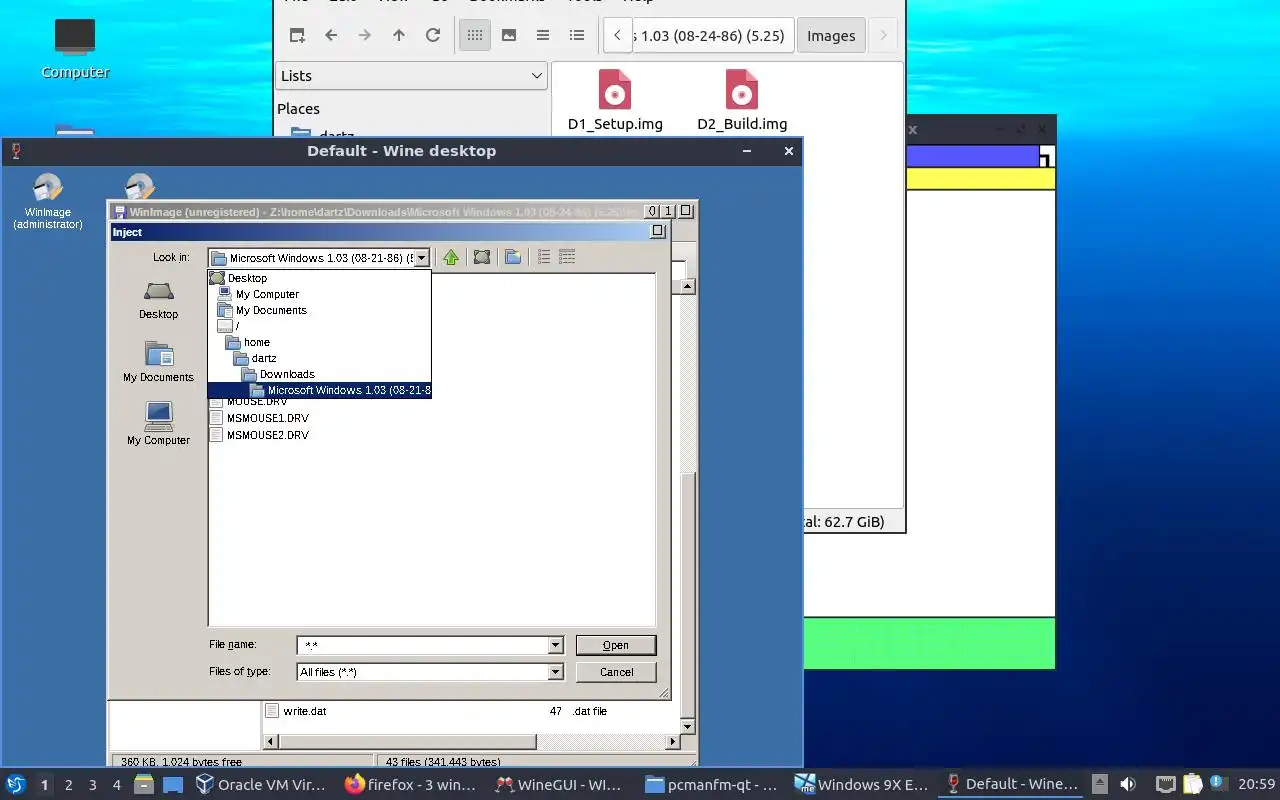This screenshot has height=800, width=1280.
Task: Switch to pcmanfm-qt taskbar entry
Action: point(711,784)
